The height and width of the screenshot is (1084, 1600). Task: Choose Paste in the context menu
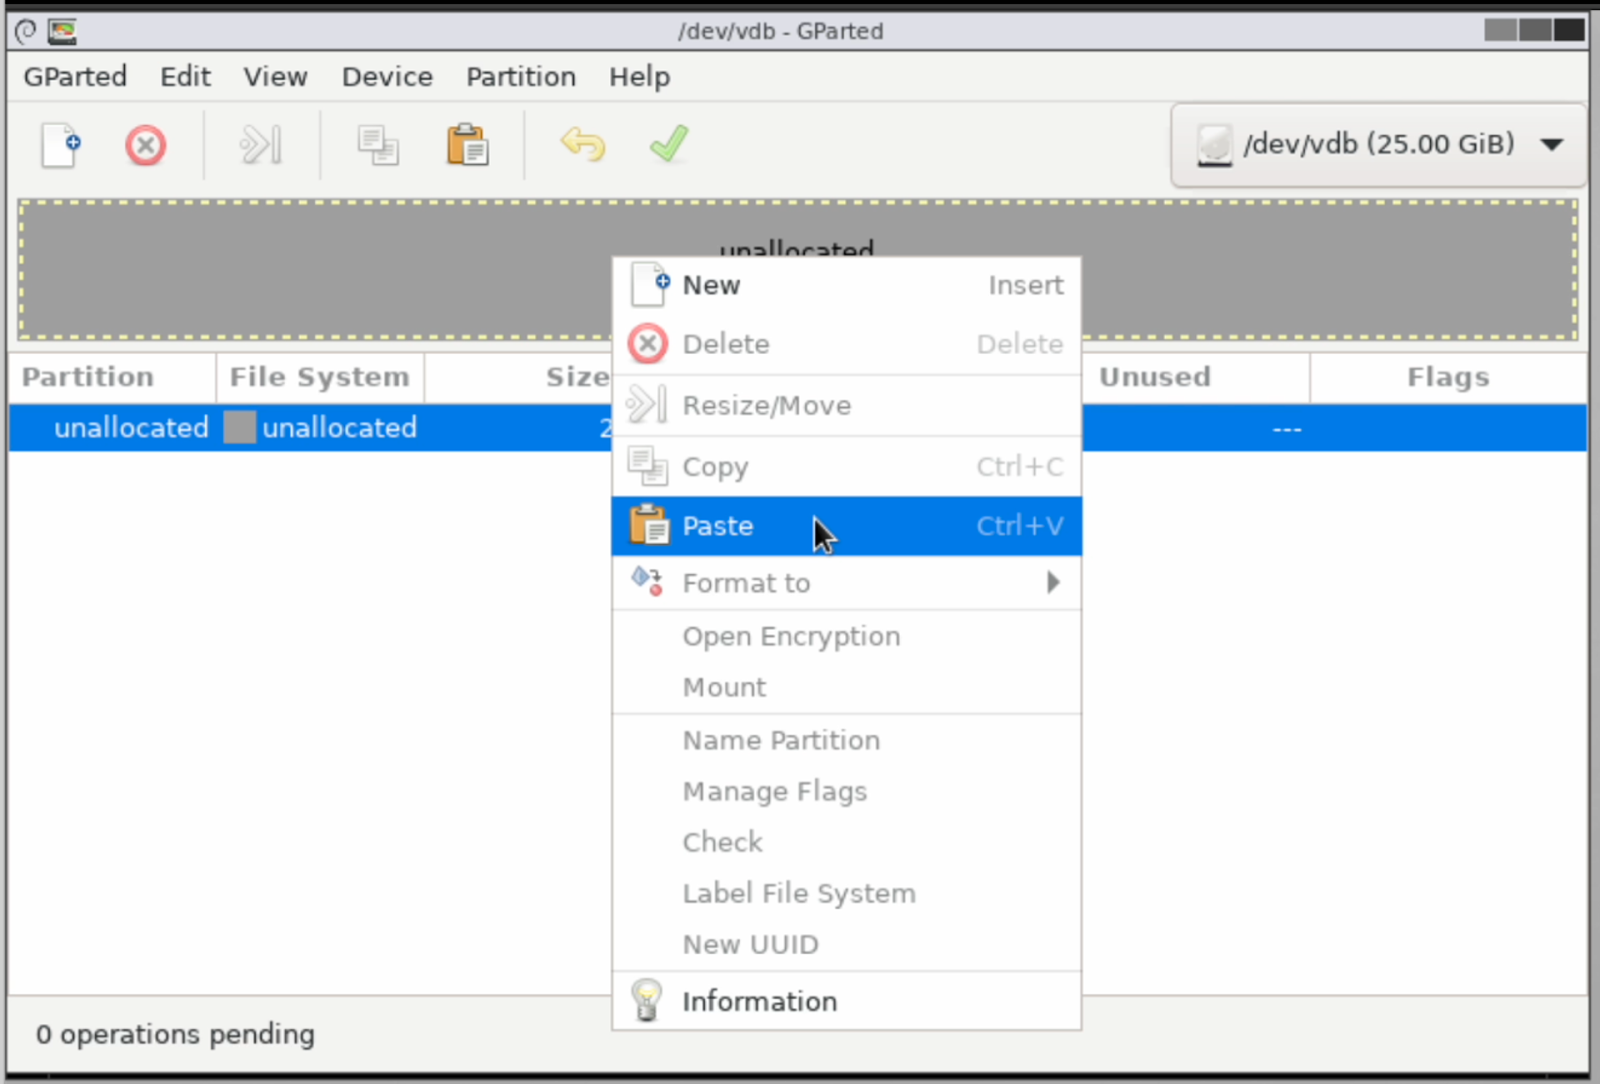847,526
